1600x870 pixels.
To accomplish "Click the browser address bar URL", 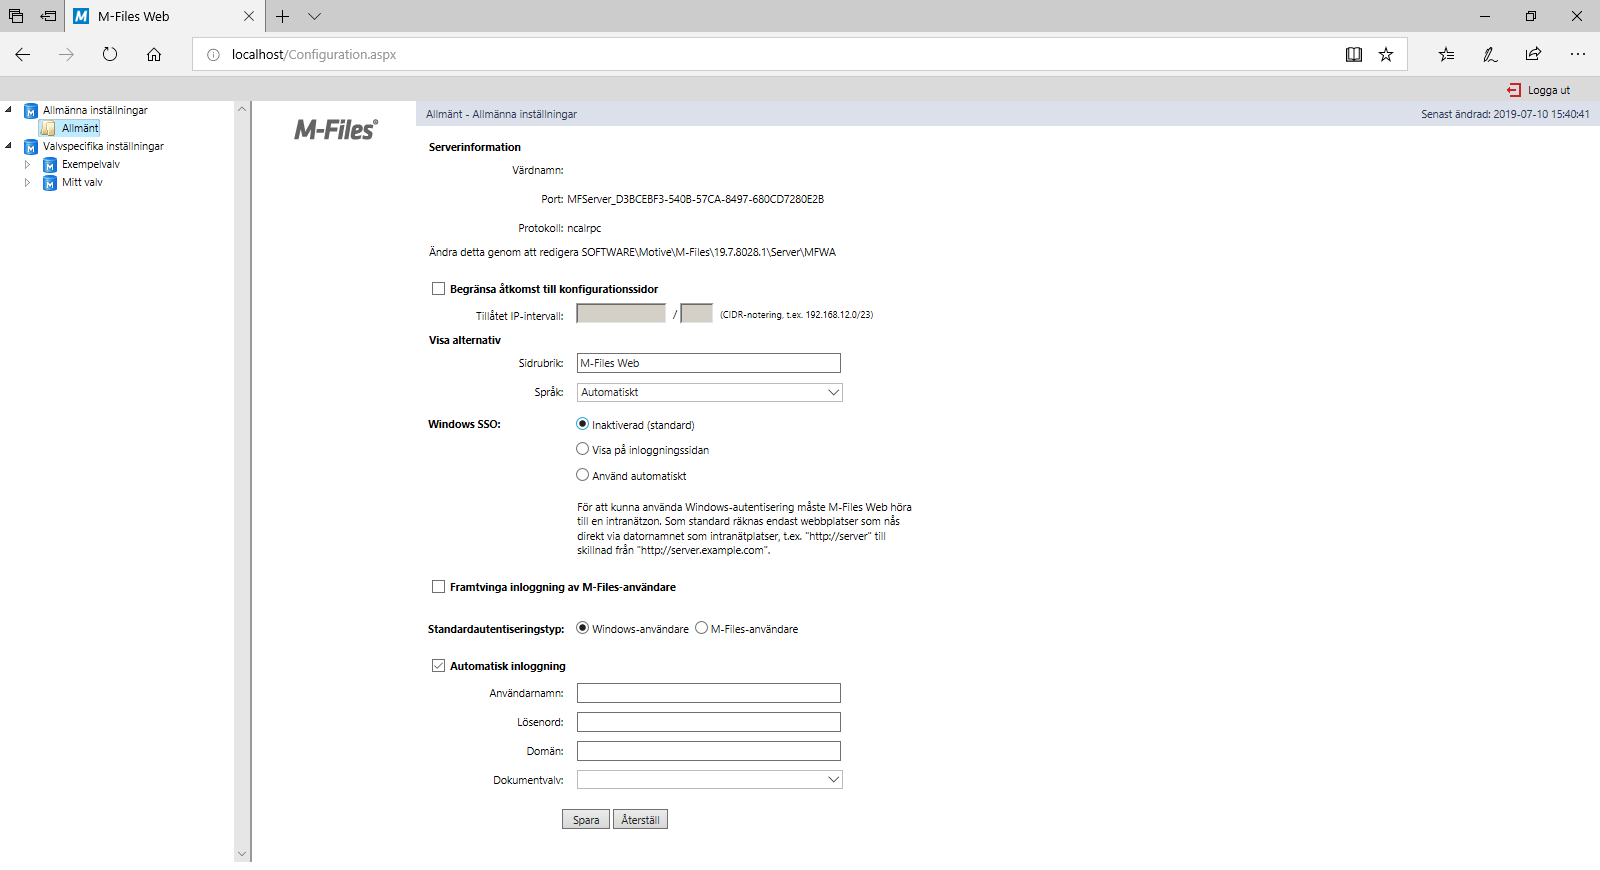I will (314, 54).
